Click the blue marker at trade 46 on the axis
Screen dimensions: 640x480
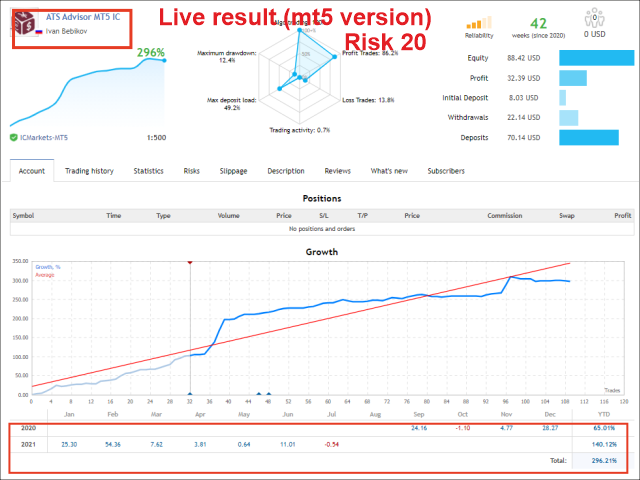[x=259, y=394]
